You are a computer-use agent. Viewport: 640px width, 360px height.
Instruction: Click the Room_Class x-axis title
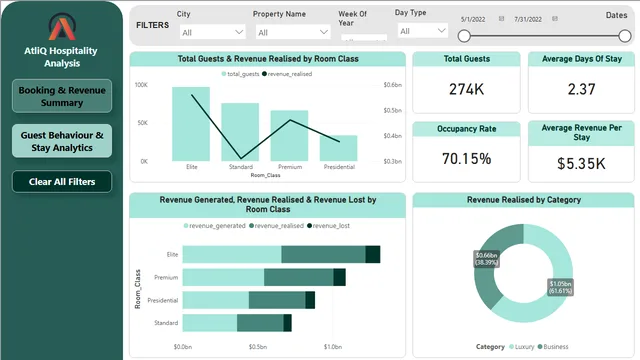click(265, 175)
